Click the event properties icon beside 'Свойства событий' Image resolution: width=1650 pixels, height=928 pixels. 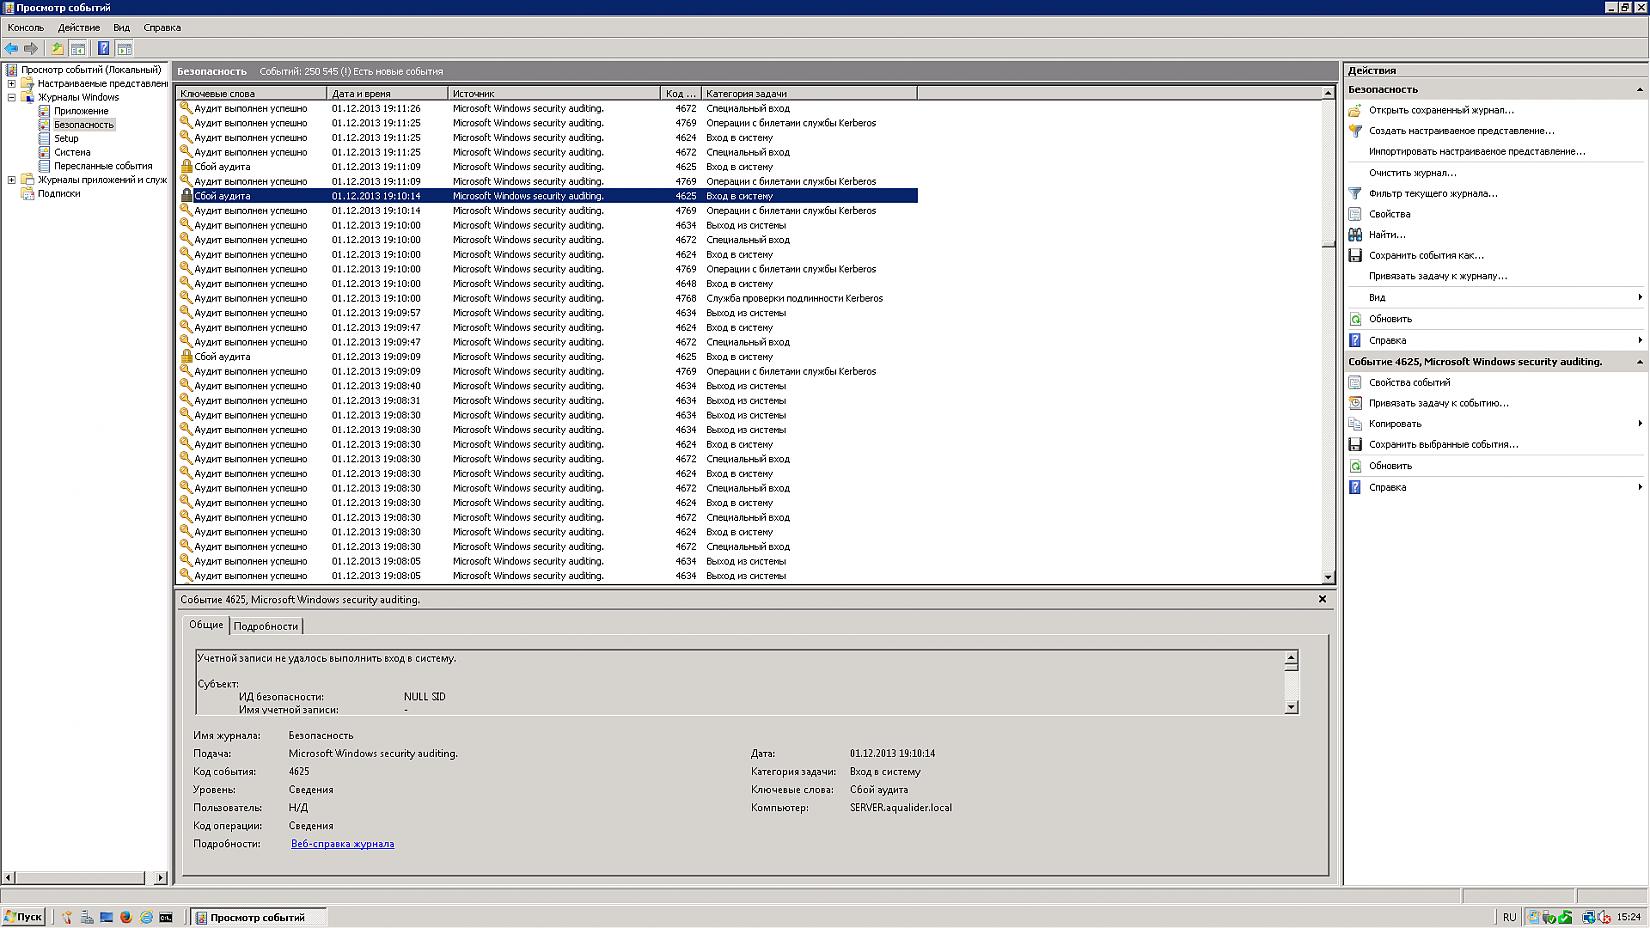(1355, 382)
